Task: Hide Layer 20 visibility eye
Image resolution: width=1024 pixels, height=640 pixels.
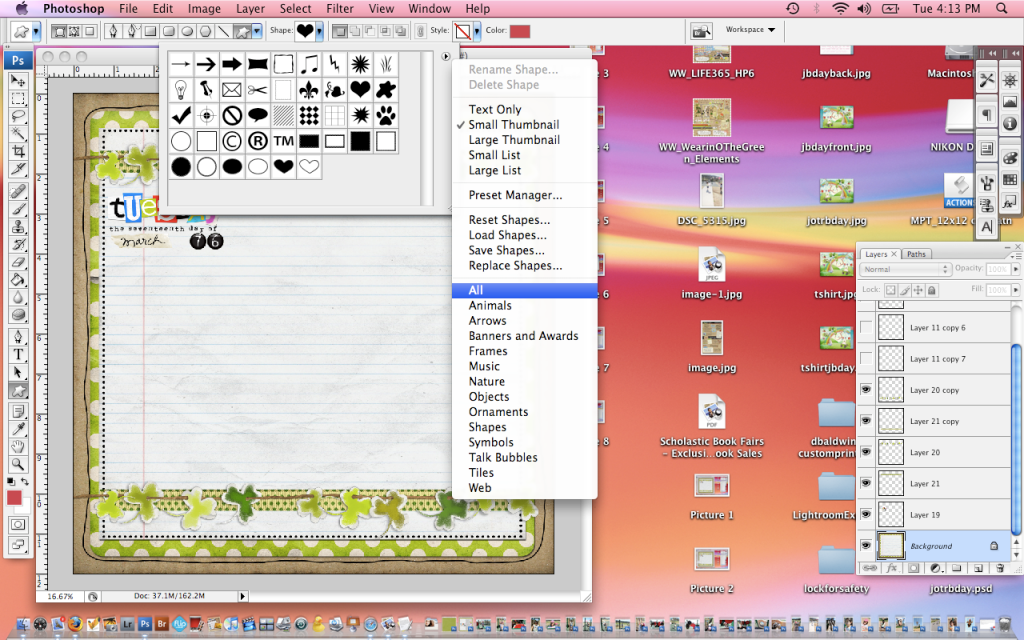Action: pyautogui.click(x=866, y=452)
